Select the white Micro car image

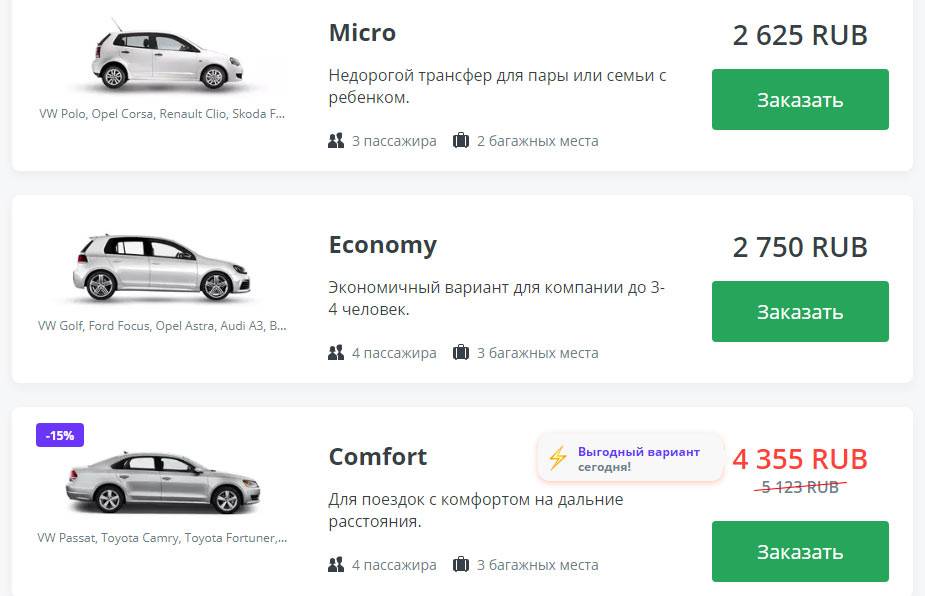162,58
